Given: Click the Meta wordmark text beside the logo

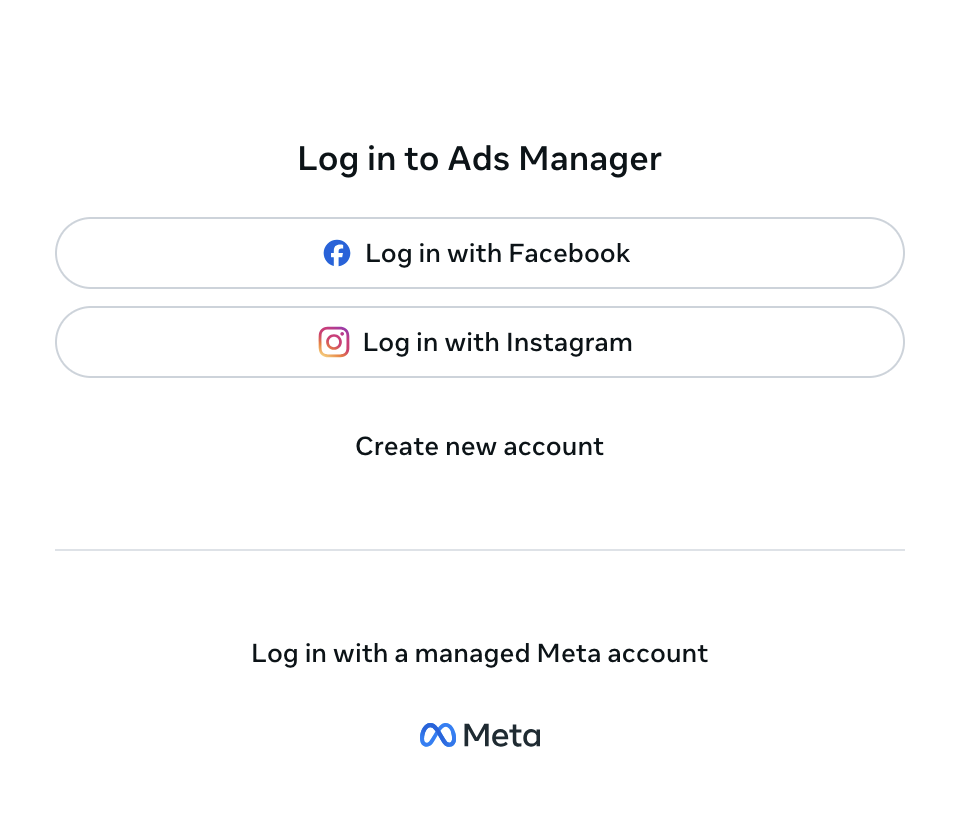Looking at the screenshot, I should 503,736.
